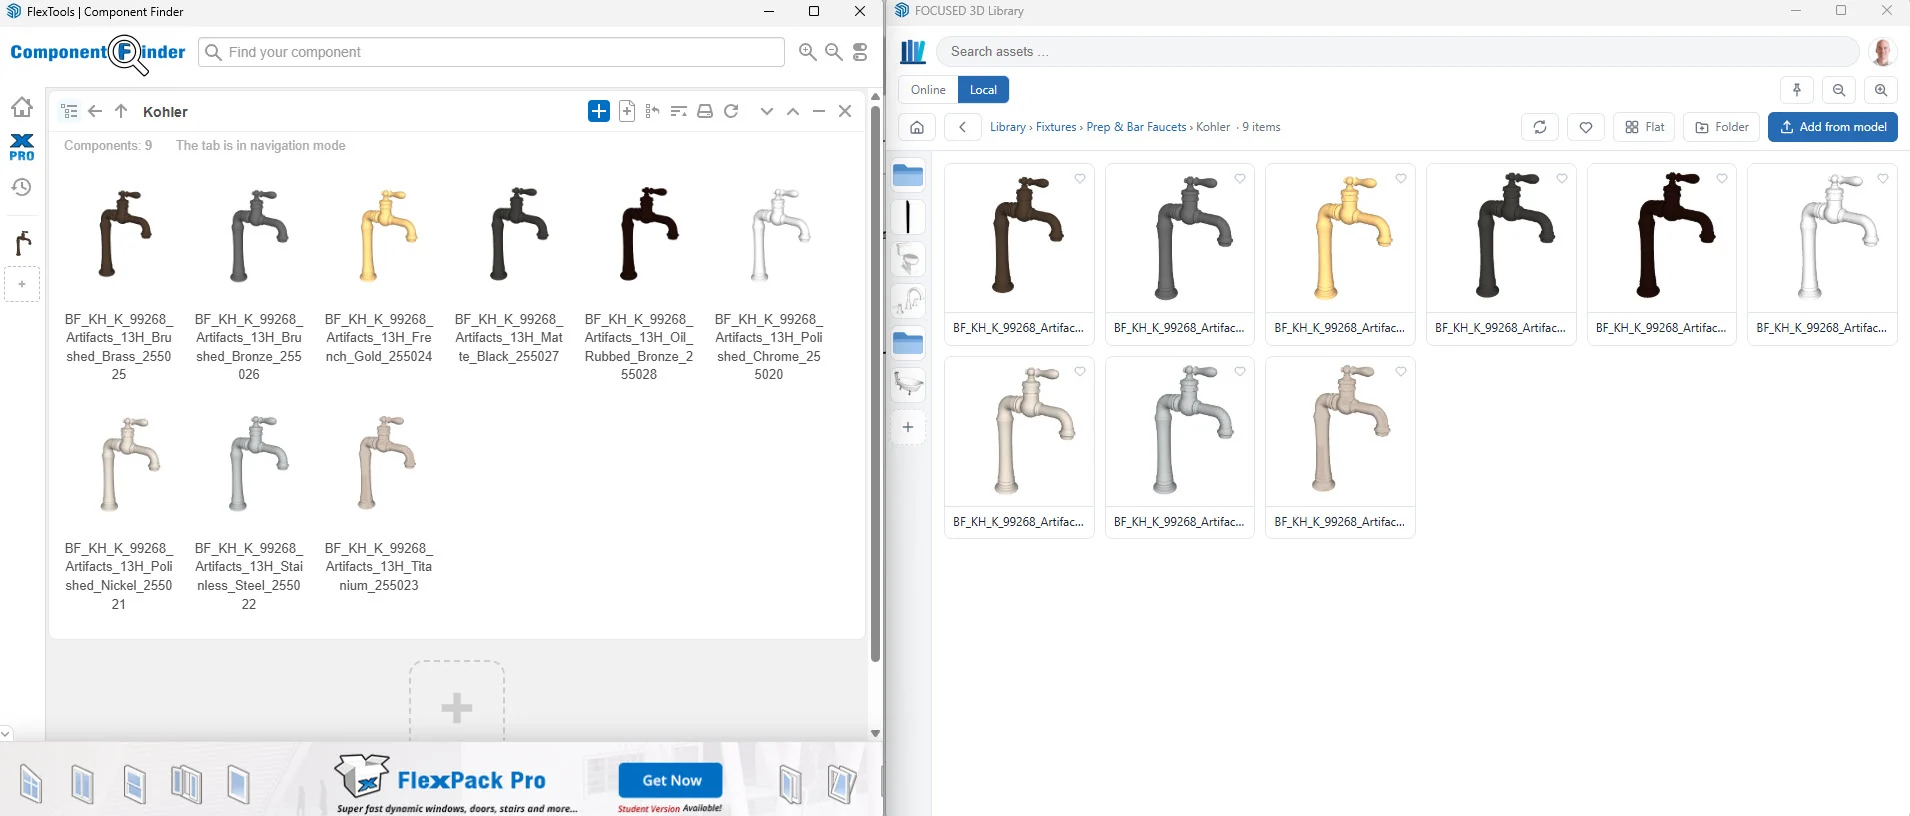The height and width of the screenshot is (816, 1910).
Task: Toggle the tree list view beside the back arrow
Action: click(69, 111)
